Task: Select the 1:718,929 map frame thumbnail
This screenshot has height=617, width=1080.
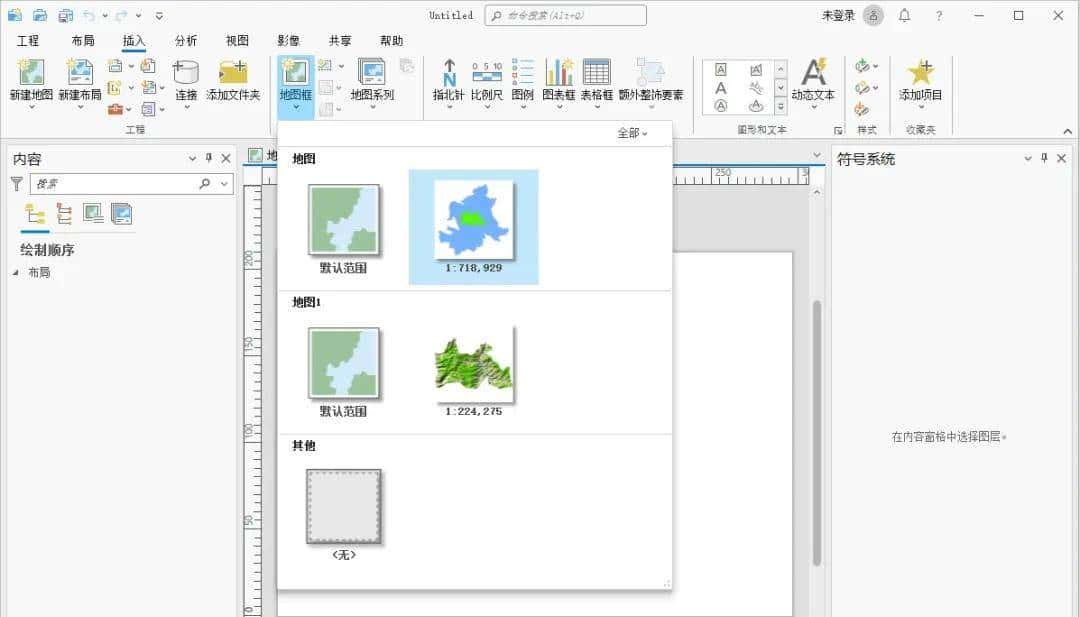Action: (473, 218)
